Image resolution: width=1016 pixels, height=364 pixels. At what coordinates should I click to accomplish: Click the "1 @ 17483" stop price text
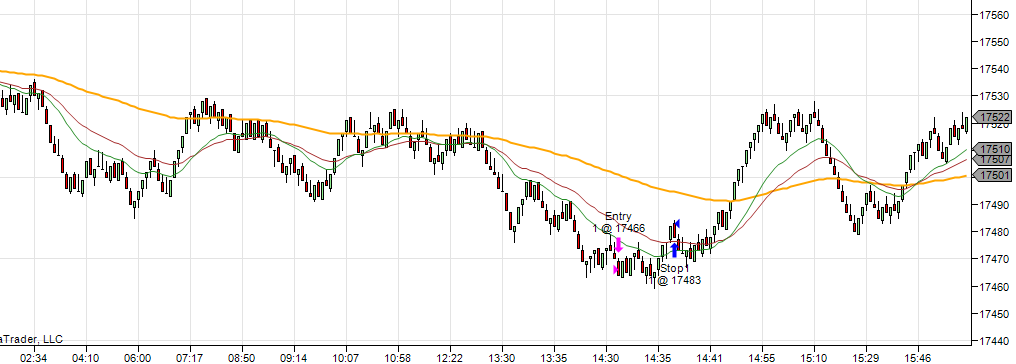click(x=674, y=280)
